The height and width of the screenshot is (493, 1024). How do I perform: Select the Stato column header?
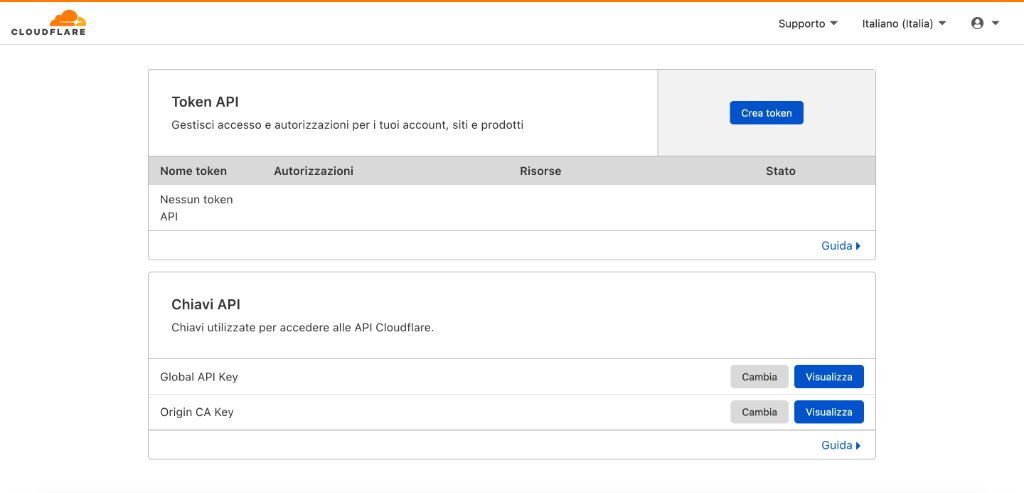click(780, 171)
